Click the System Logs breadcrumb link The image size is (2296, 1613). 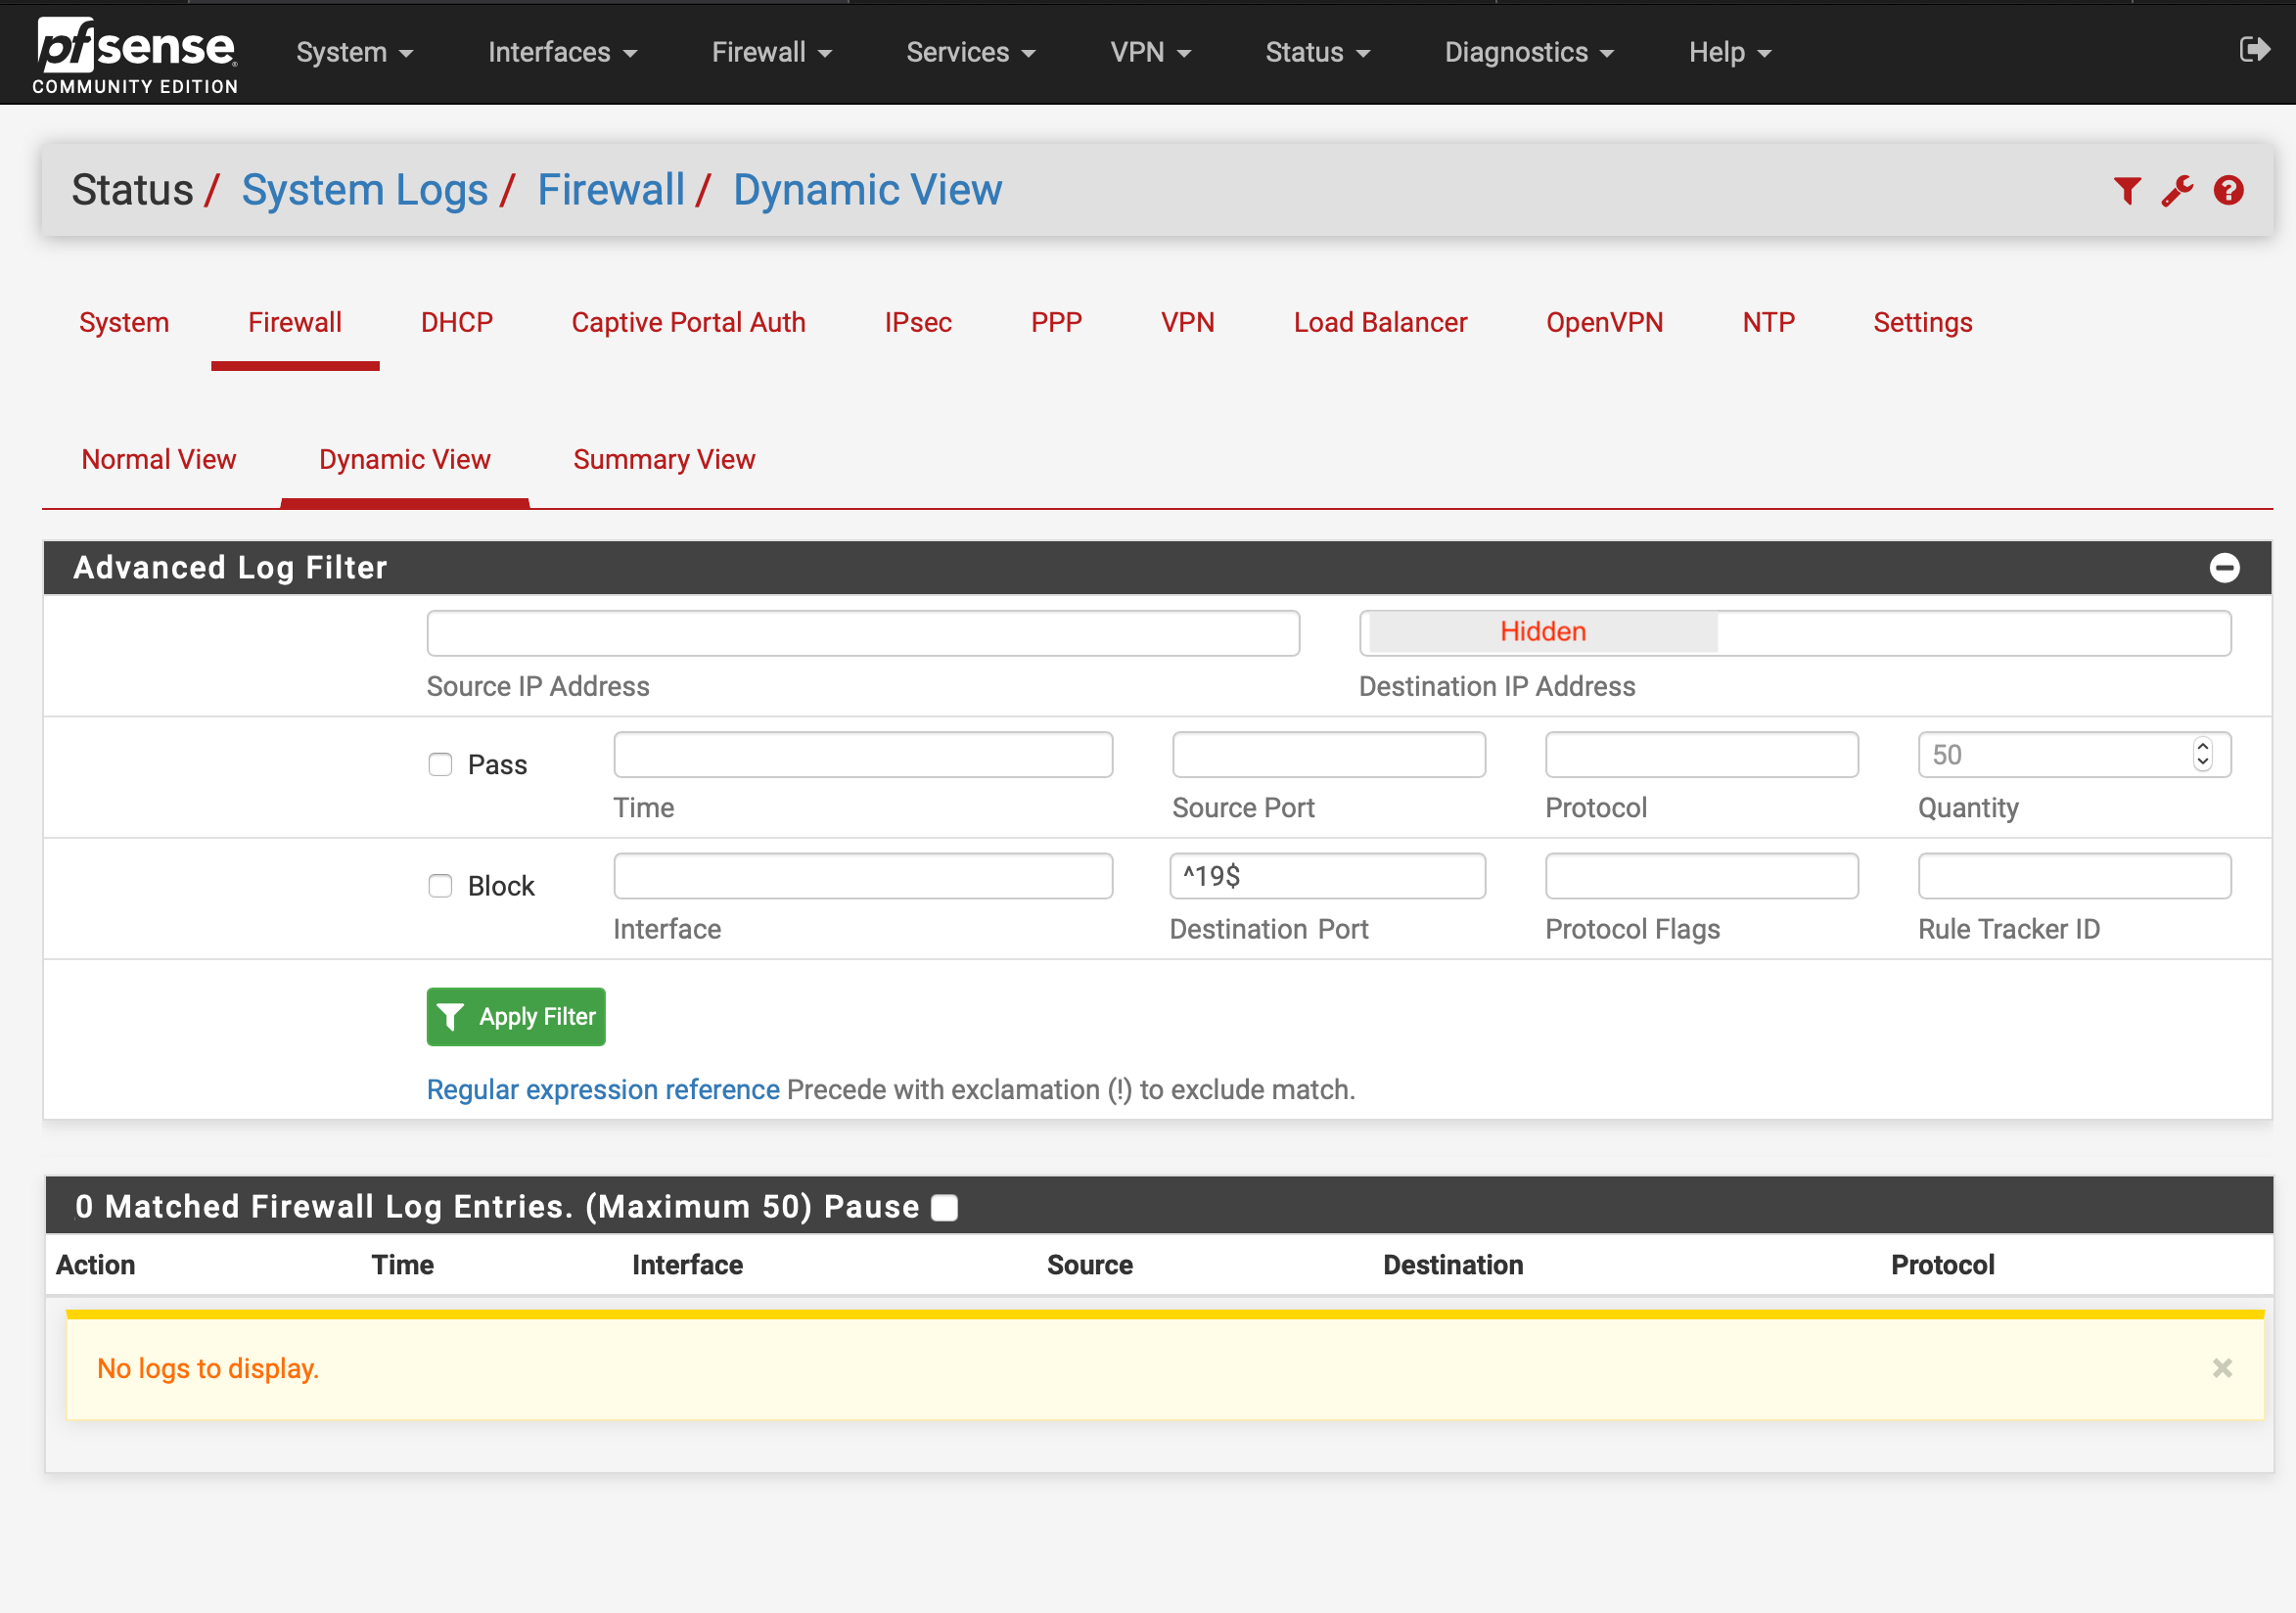click(x=365, y=190)
